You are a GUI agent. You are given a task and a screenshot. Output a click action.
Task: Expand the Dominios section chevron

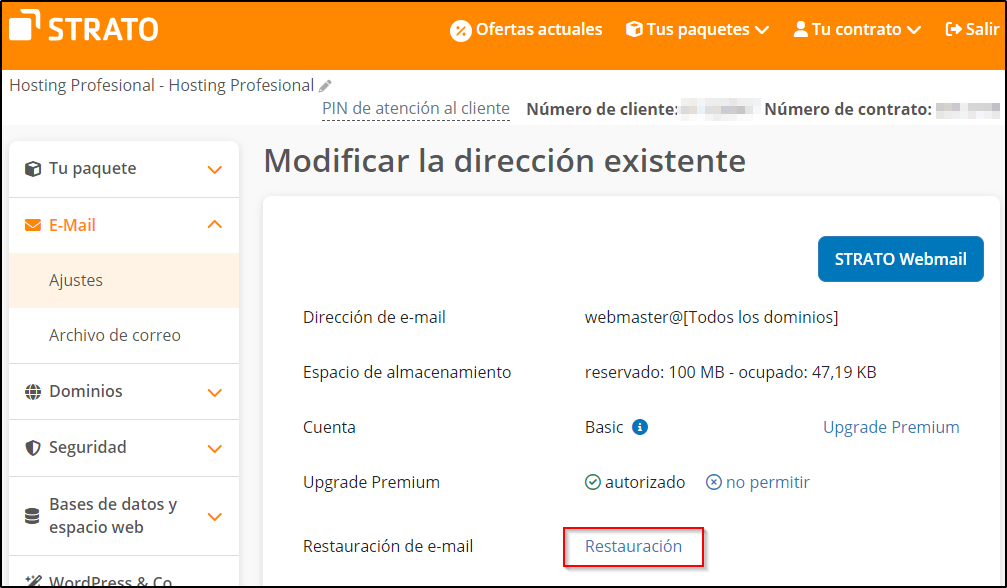point(214,392)
